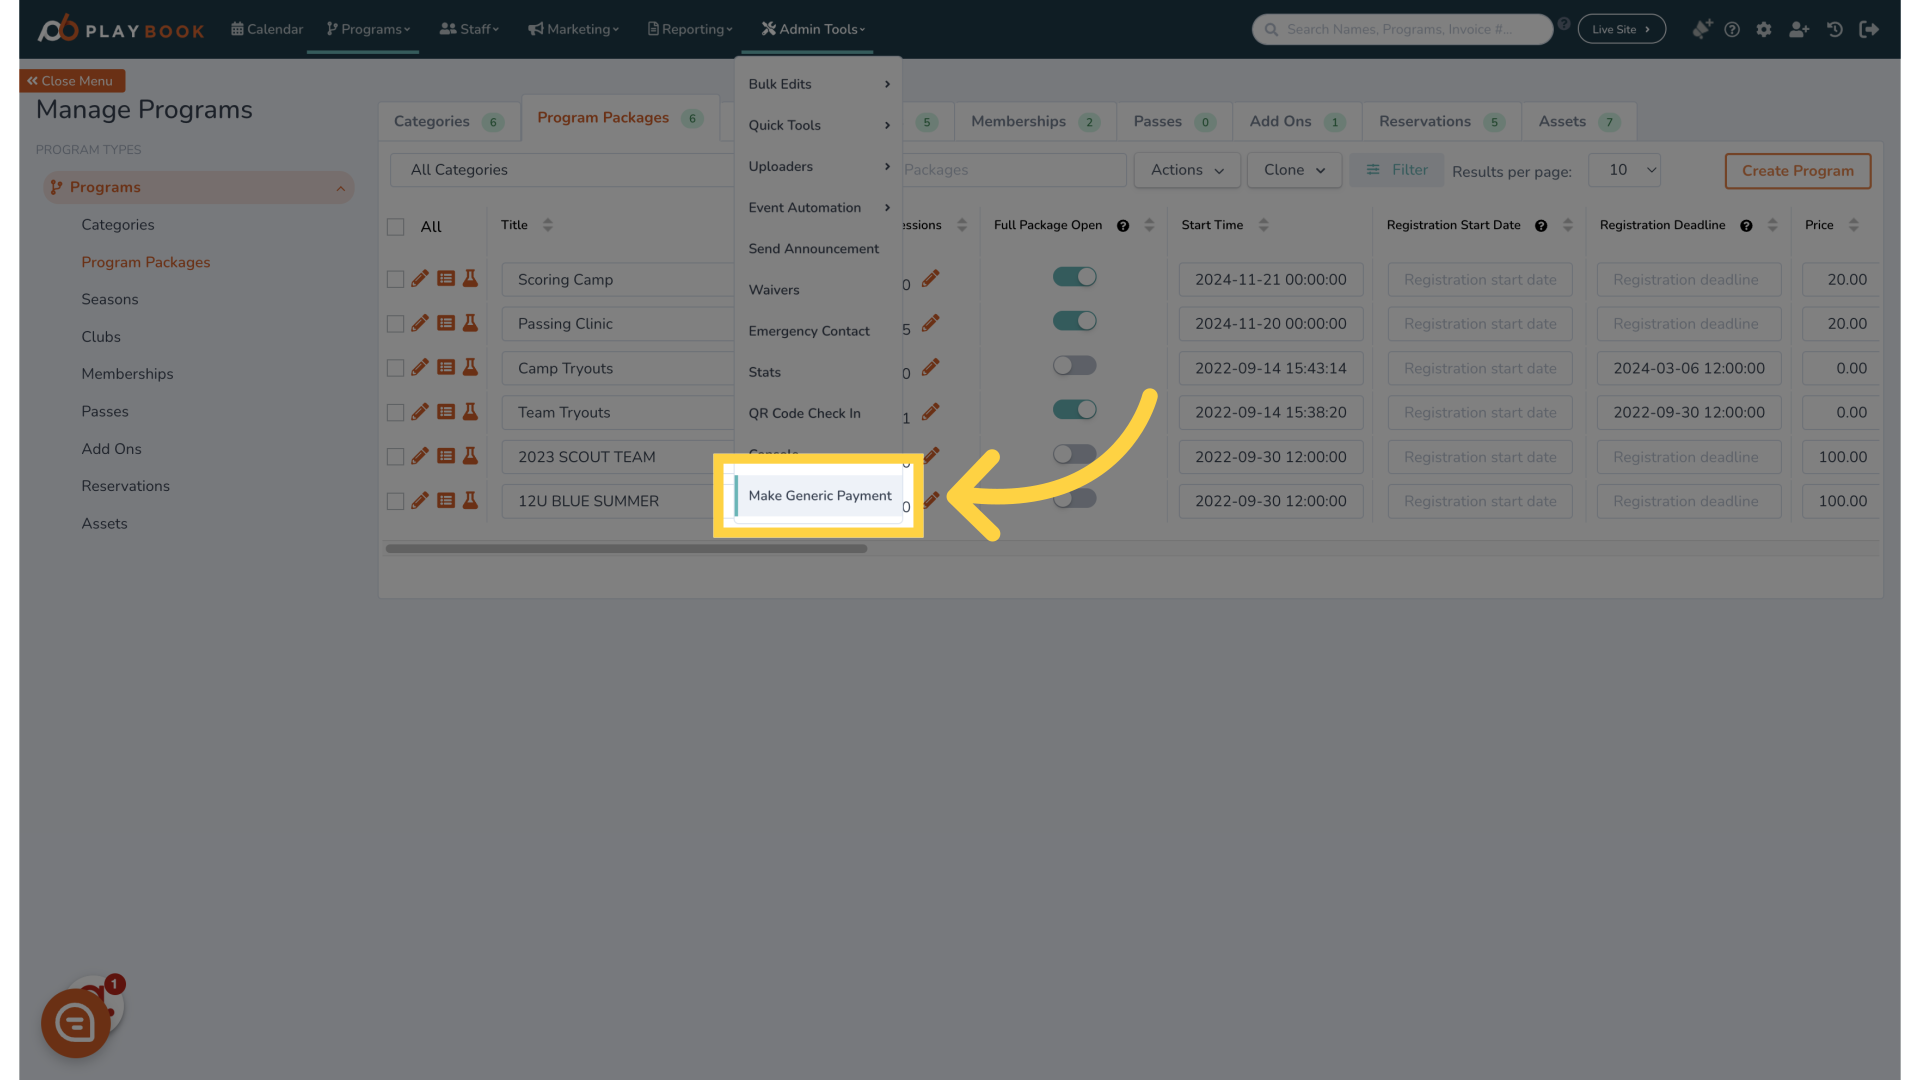Open the Actions dropdown
1920x1080 pixels.
point(1187,170)
